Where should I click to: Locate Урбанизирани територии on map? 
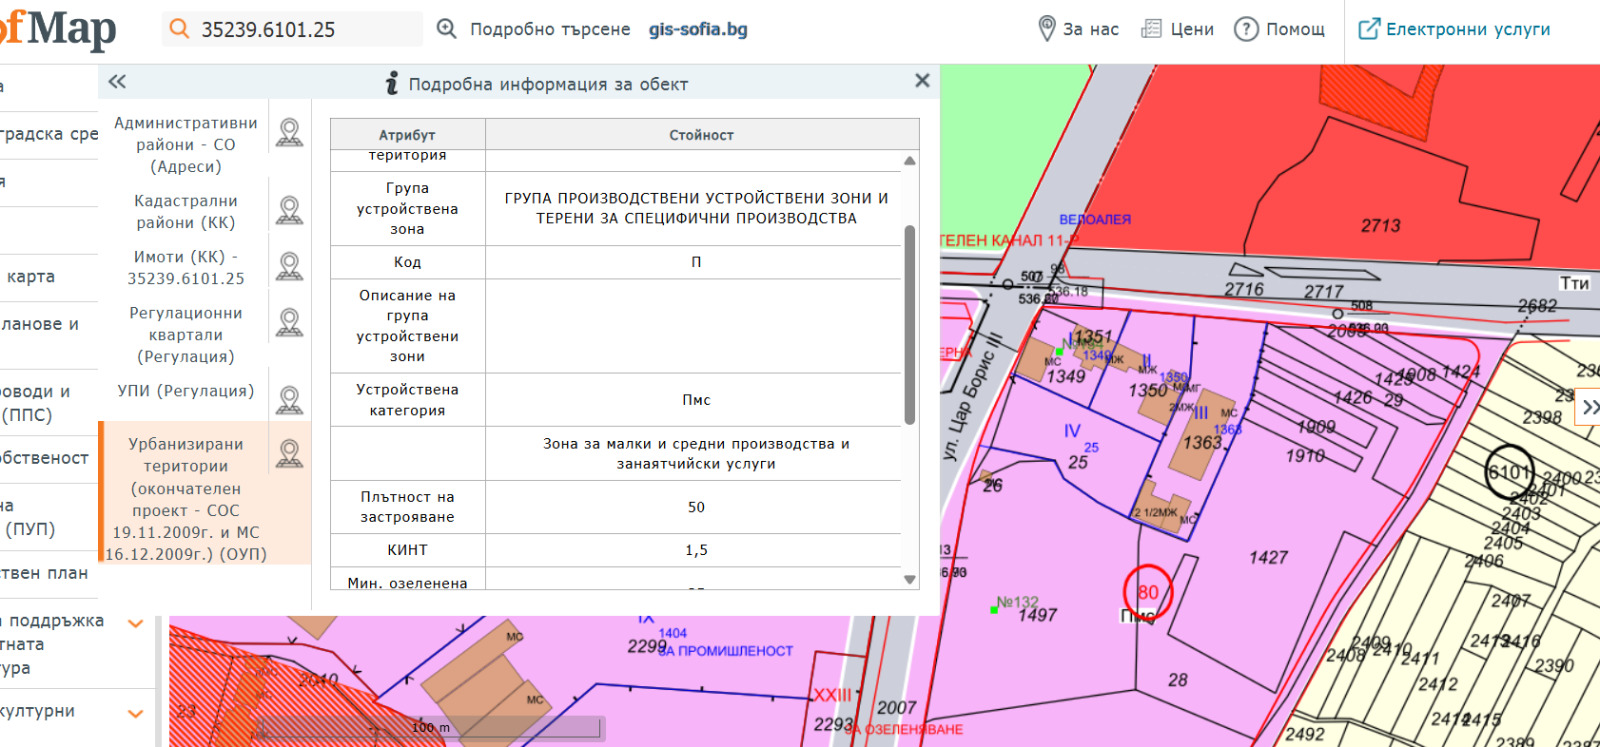pyautogui.click(x=289, y=453)
